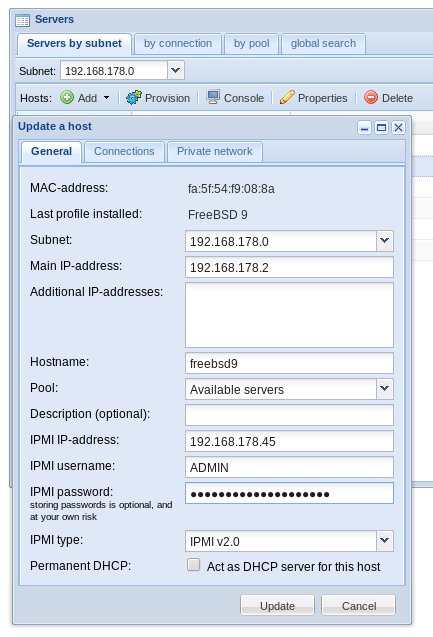Open the Console monitor icon
The image size is (433, 637).
pyautogui.click(x=213, y=98)
